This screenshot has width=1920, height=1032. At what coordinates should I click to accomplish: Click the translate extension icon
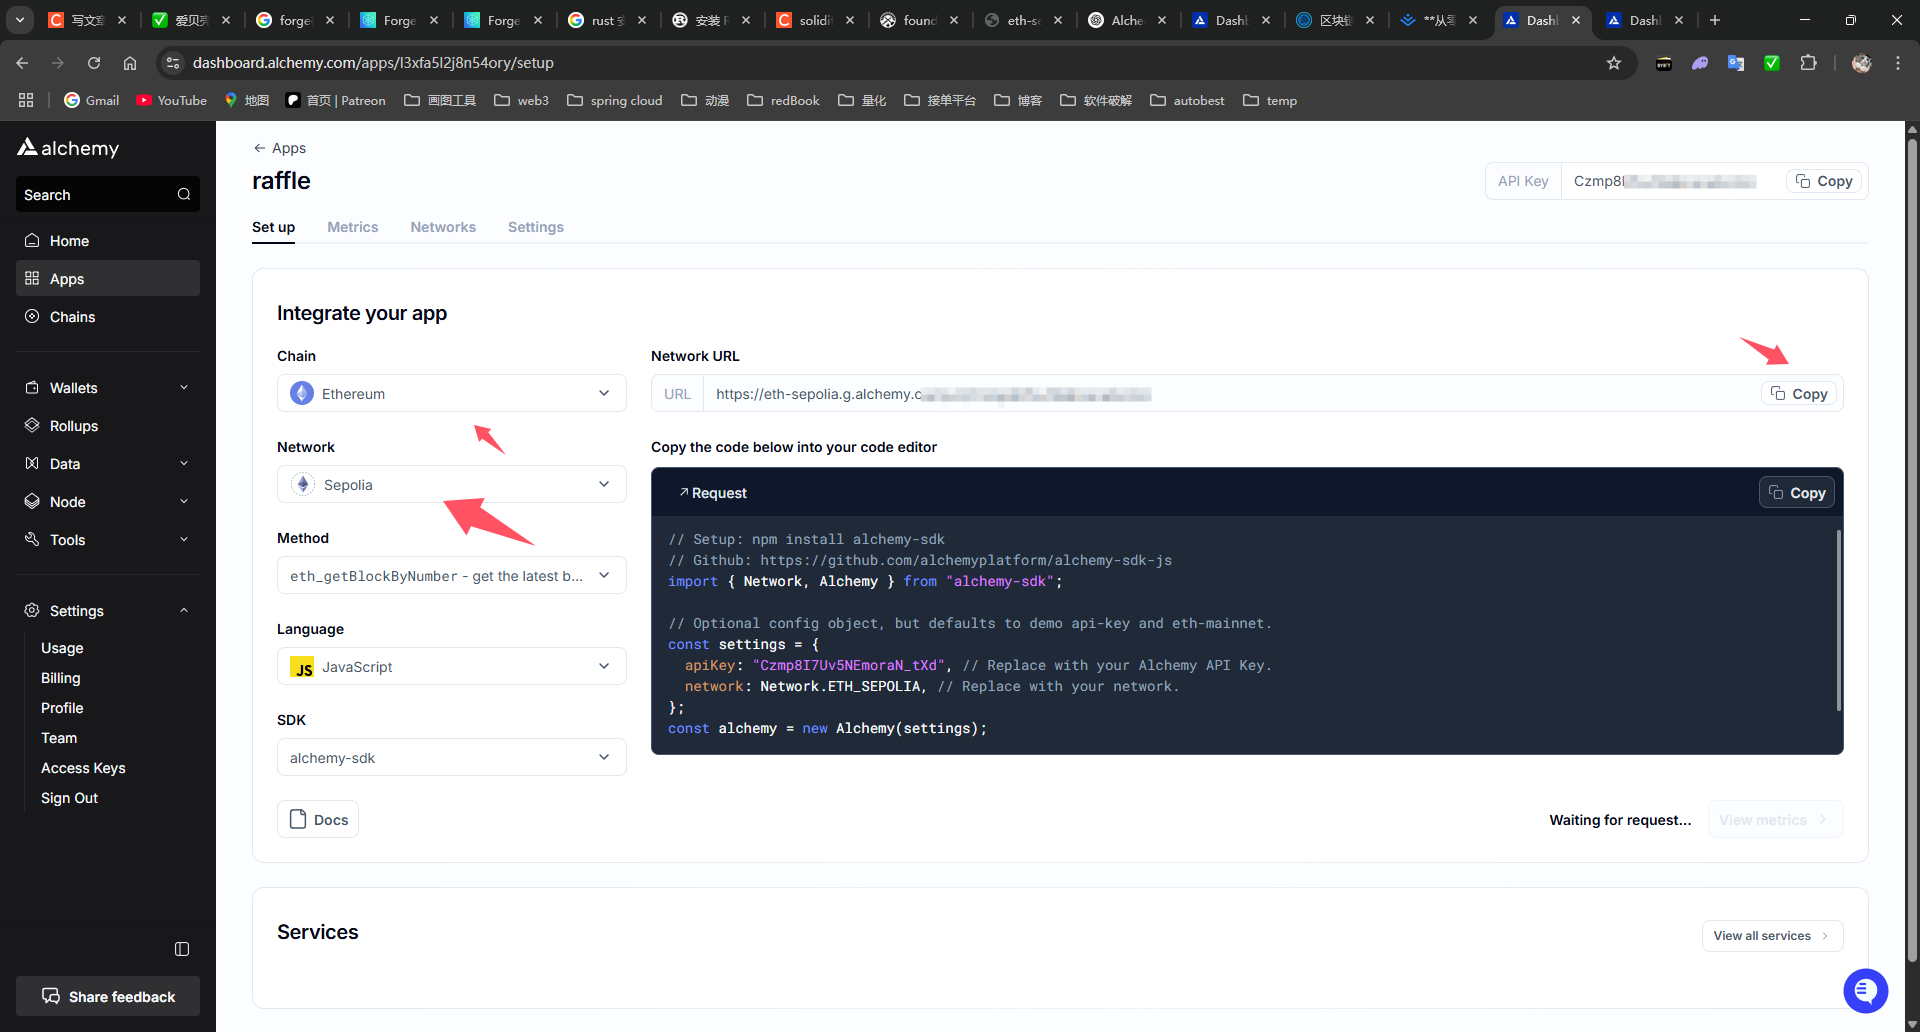[1736, 63]
